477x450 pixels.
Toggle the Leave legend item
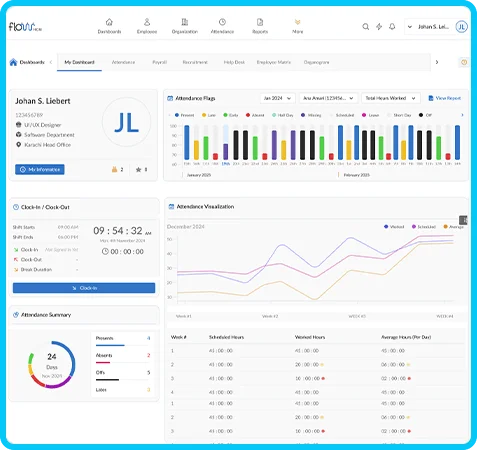click(371, 115)
